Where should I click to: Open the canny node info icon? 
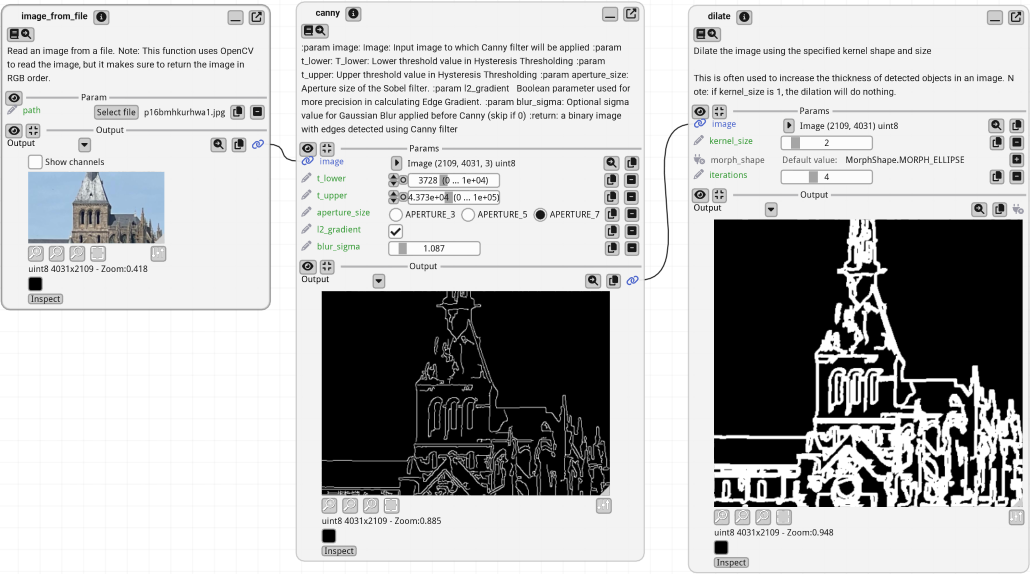(353, 14)
